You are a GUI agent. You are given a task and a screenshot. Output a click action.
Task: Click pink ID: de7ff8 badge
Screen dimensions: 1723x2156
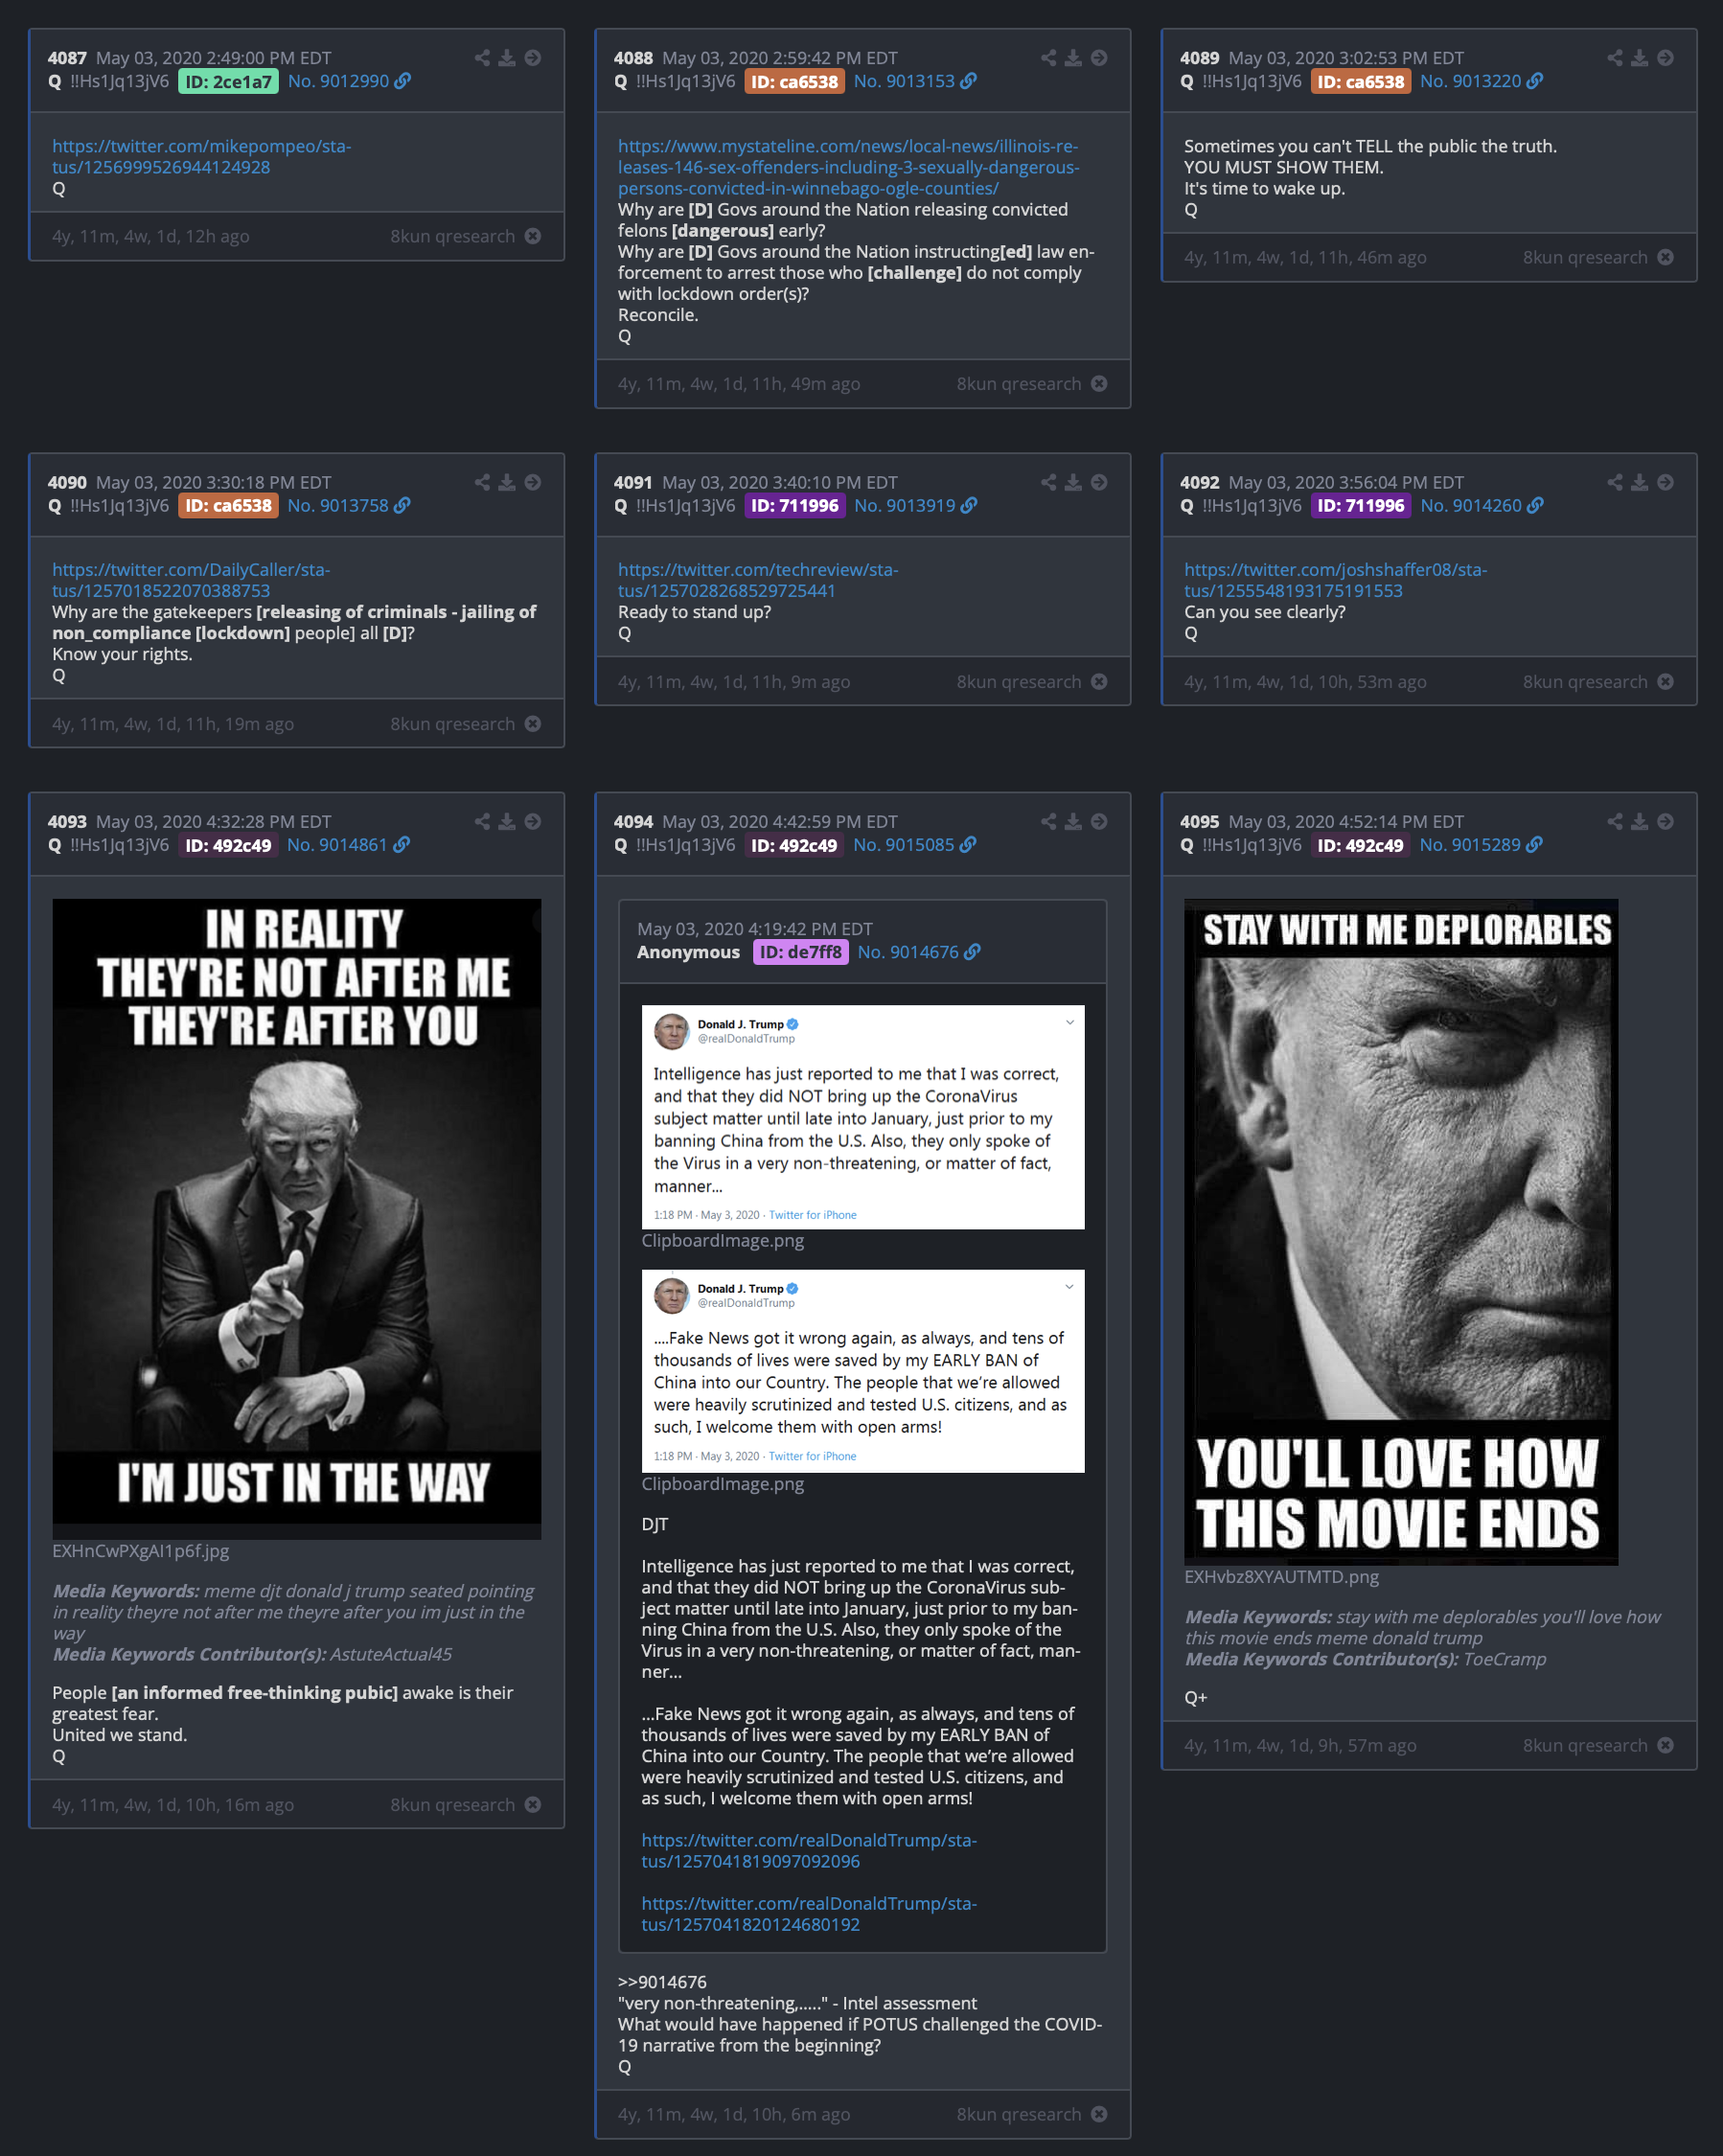[800, 952]
